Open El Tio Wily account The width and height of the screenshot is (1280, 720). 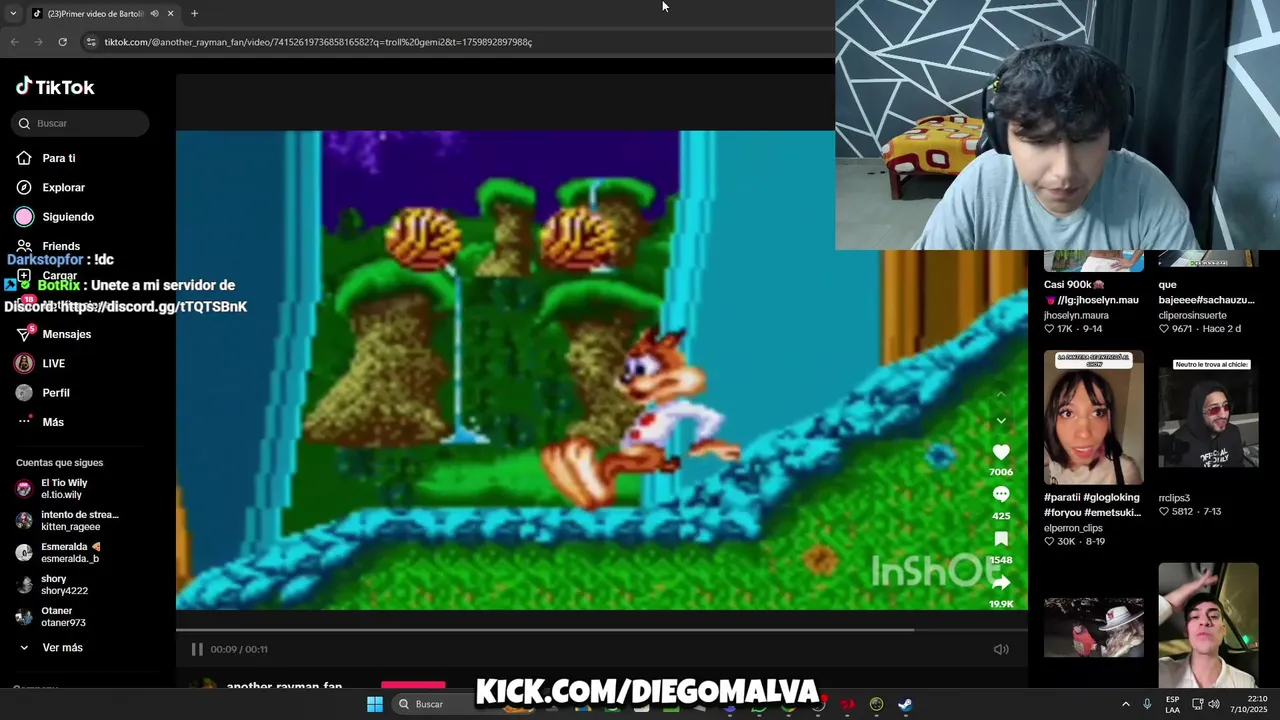[64, 489]
